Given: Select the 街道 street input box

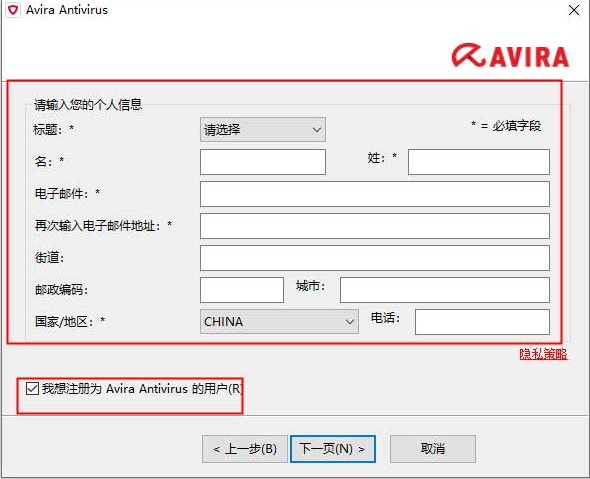Looking at the screenshot, I should (x=375, y=258).
